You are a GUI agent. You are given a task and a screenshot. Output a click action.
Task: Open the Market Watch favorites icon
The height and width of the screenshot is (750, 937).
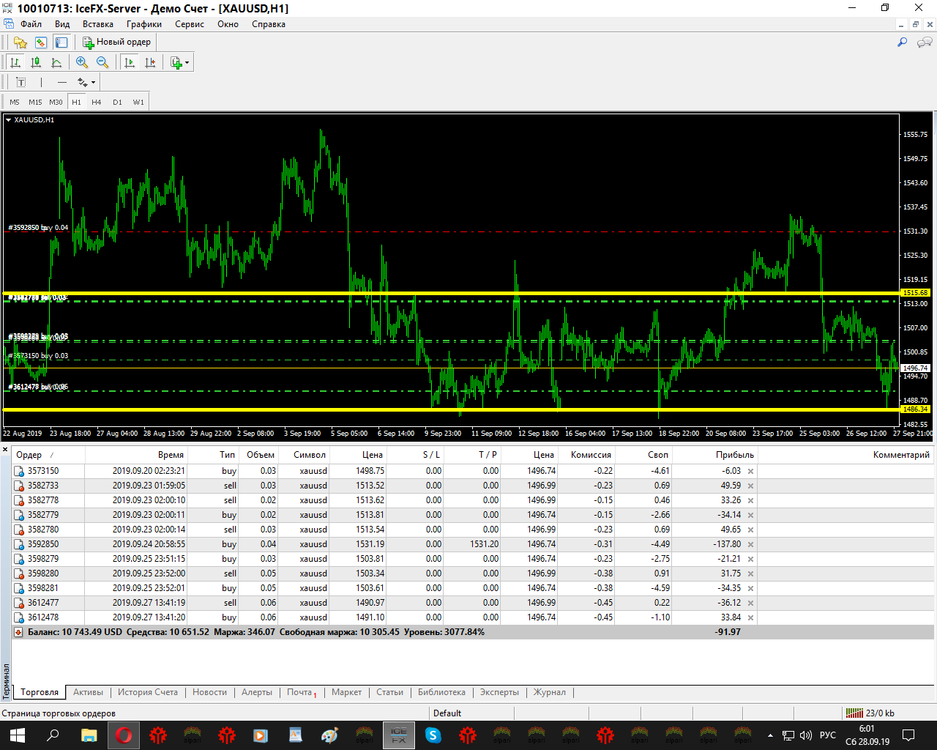click(20, 42)
